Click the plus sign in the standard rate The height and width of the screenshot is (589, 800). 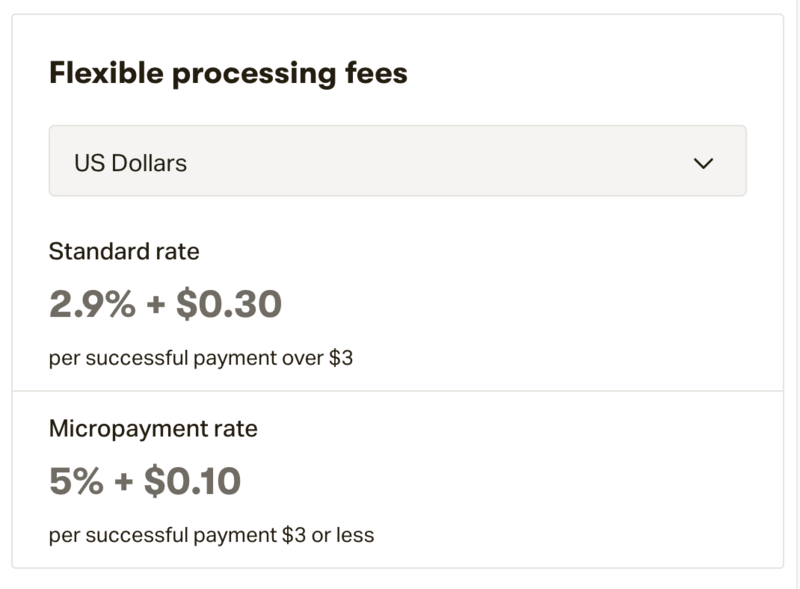(155, 305)
